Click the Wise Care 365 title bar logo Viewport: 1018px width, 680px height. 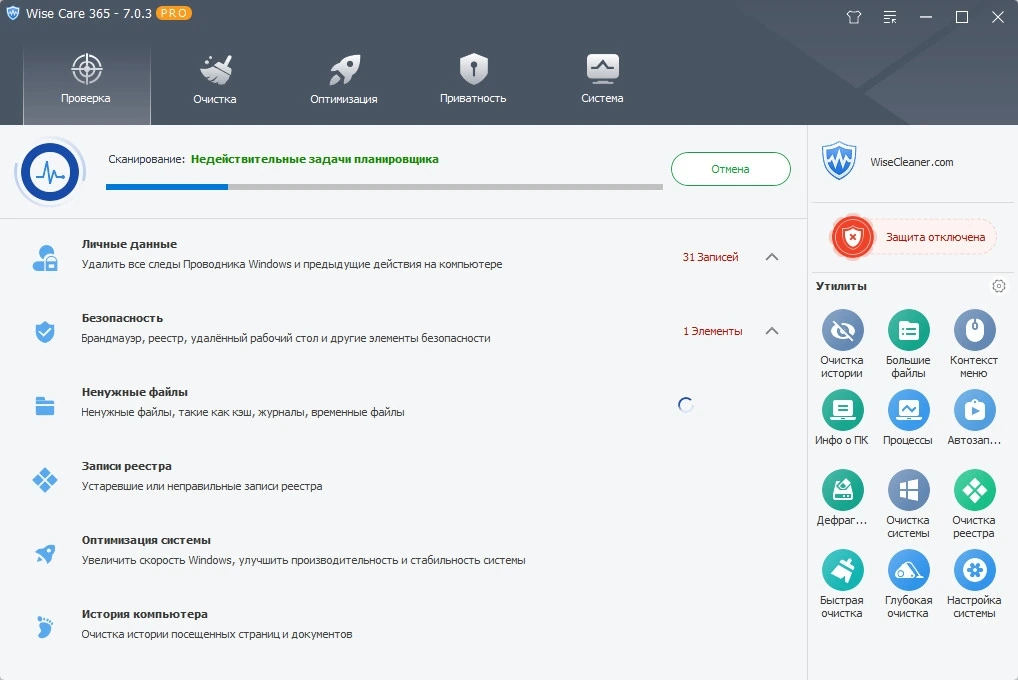(12, 13)
